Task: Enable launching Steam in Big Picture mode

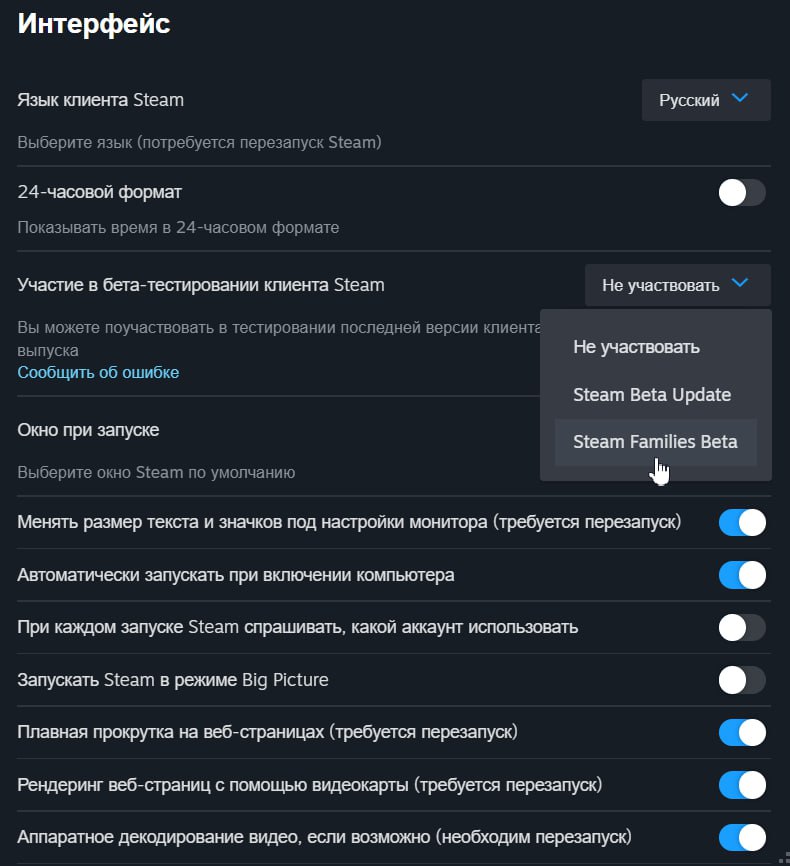Action: click(x=742, y=680)
